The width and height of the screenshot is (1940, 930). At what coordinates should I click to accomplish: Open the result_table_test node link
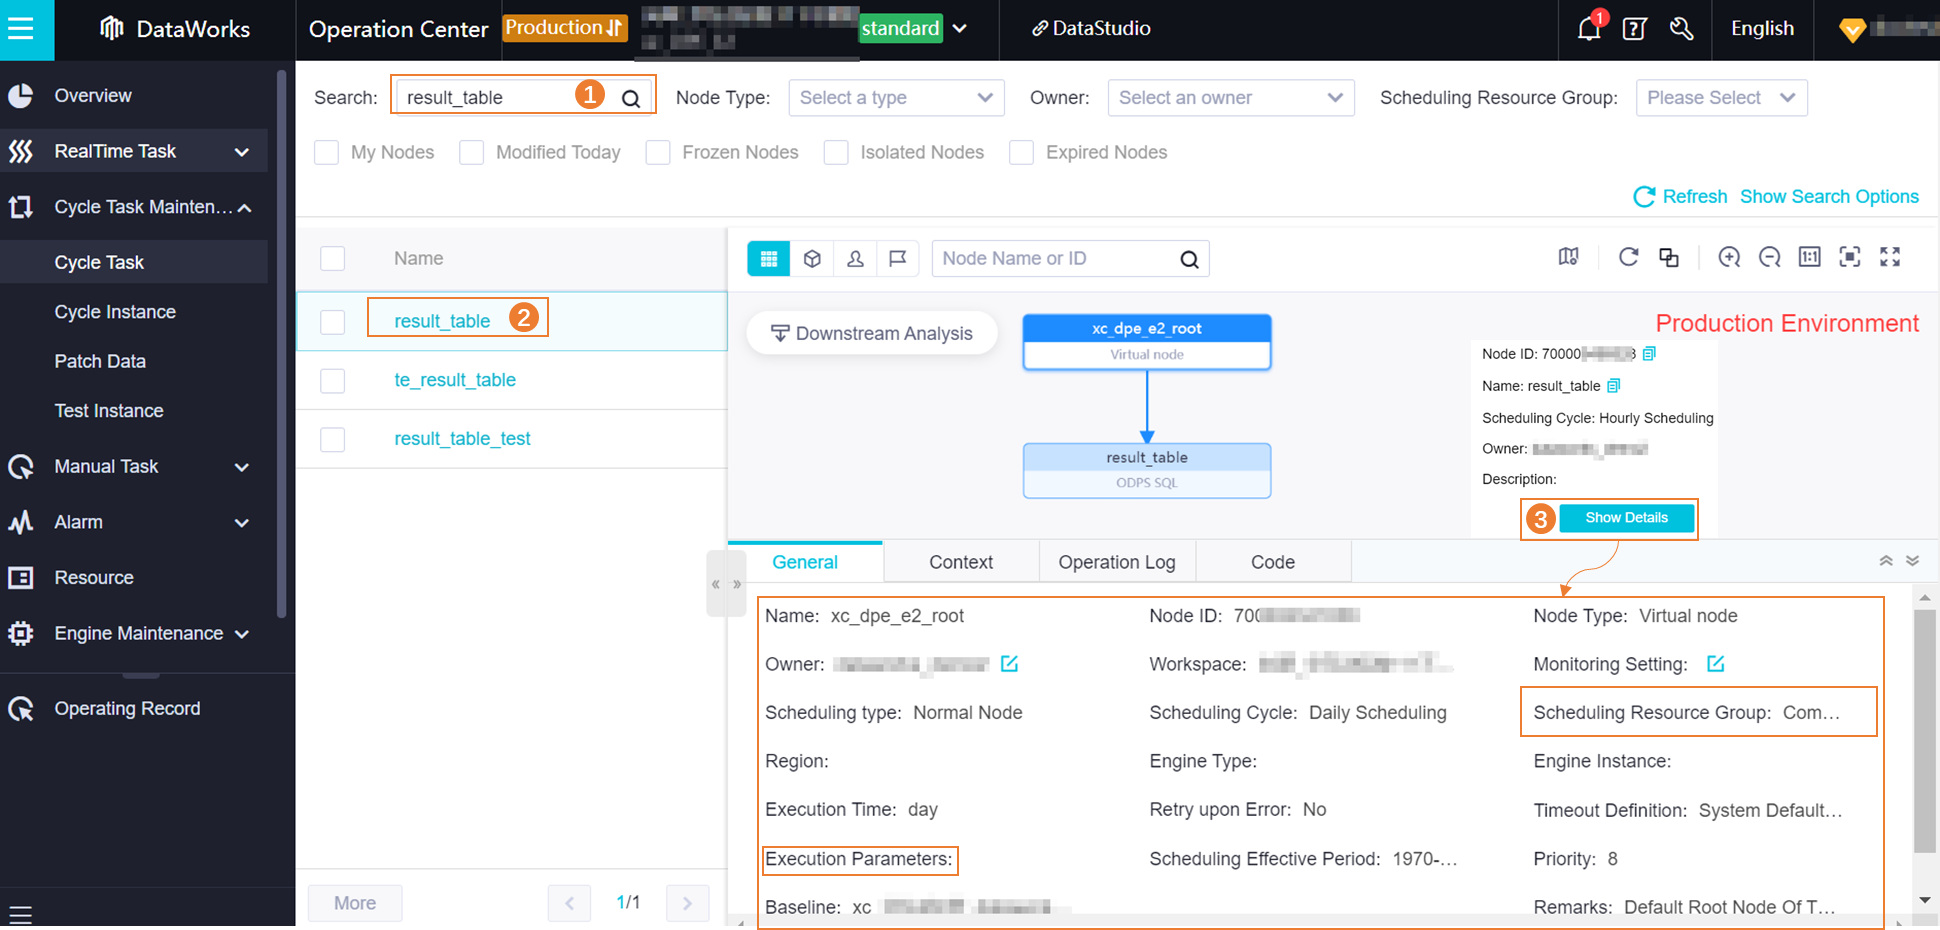(462, 438)
